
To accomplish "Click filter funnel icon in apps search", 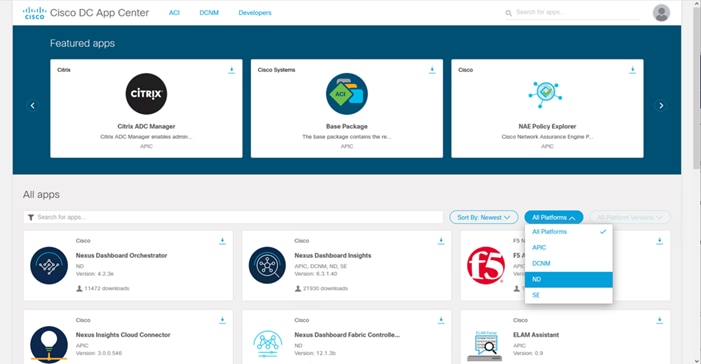I will tap(31, 217).
